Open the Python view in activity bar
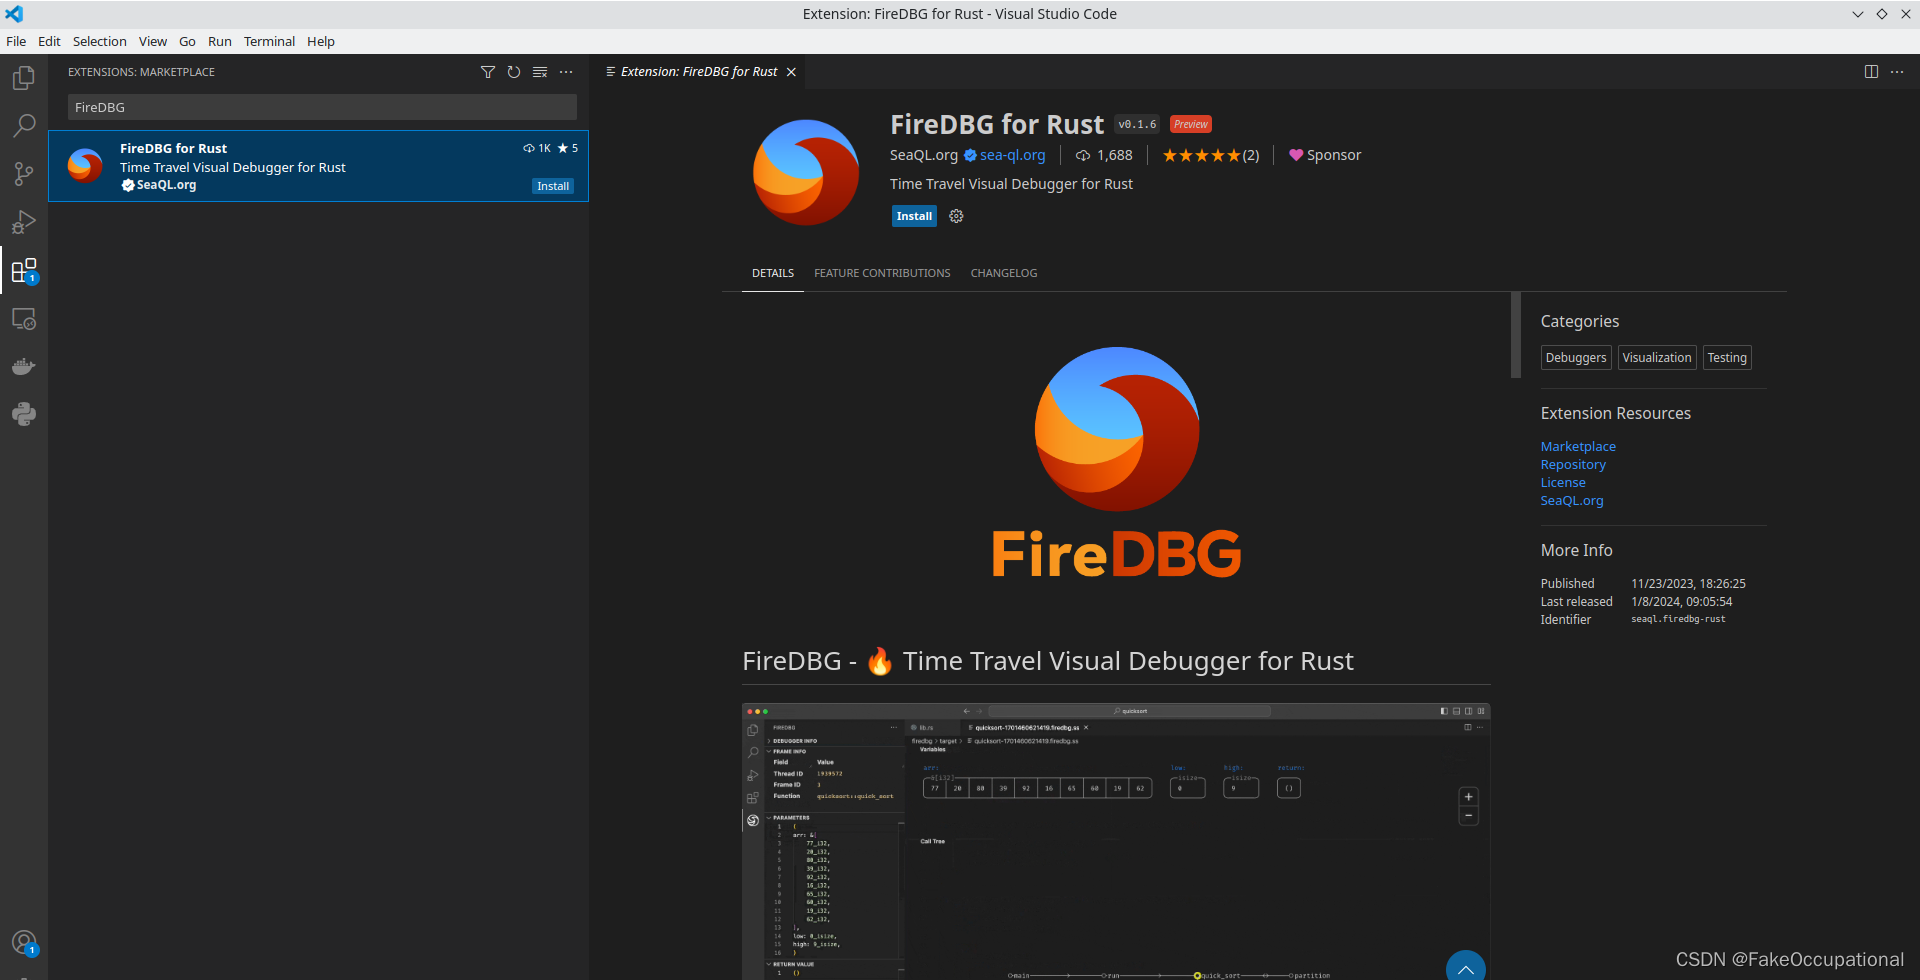 tap(24, 414)
